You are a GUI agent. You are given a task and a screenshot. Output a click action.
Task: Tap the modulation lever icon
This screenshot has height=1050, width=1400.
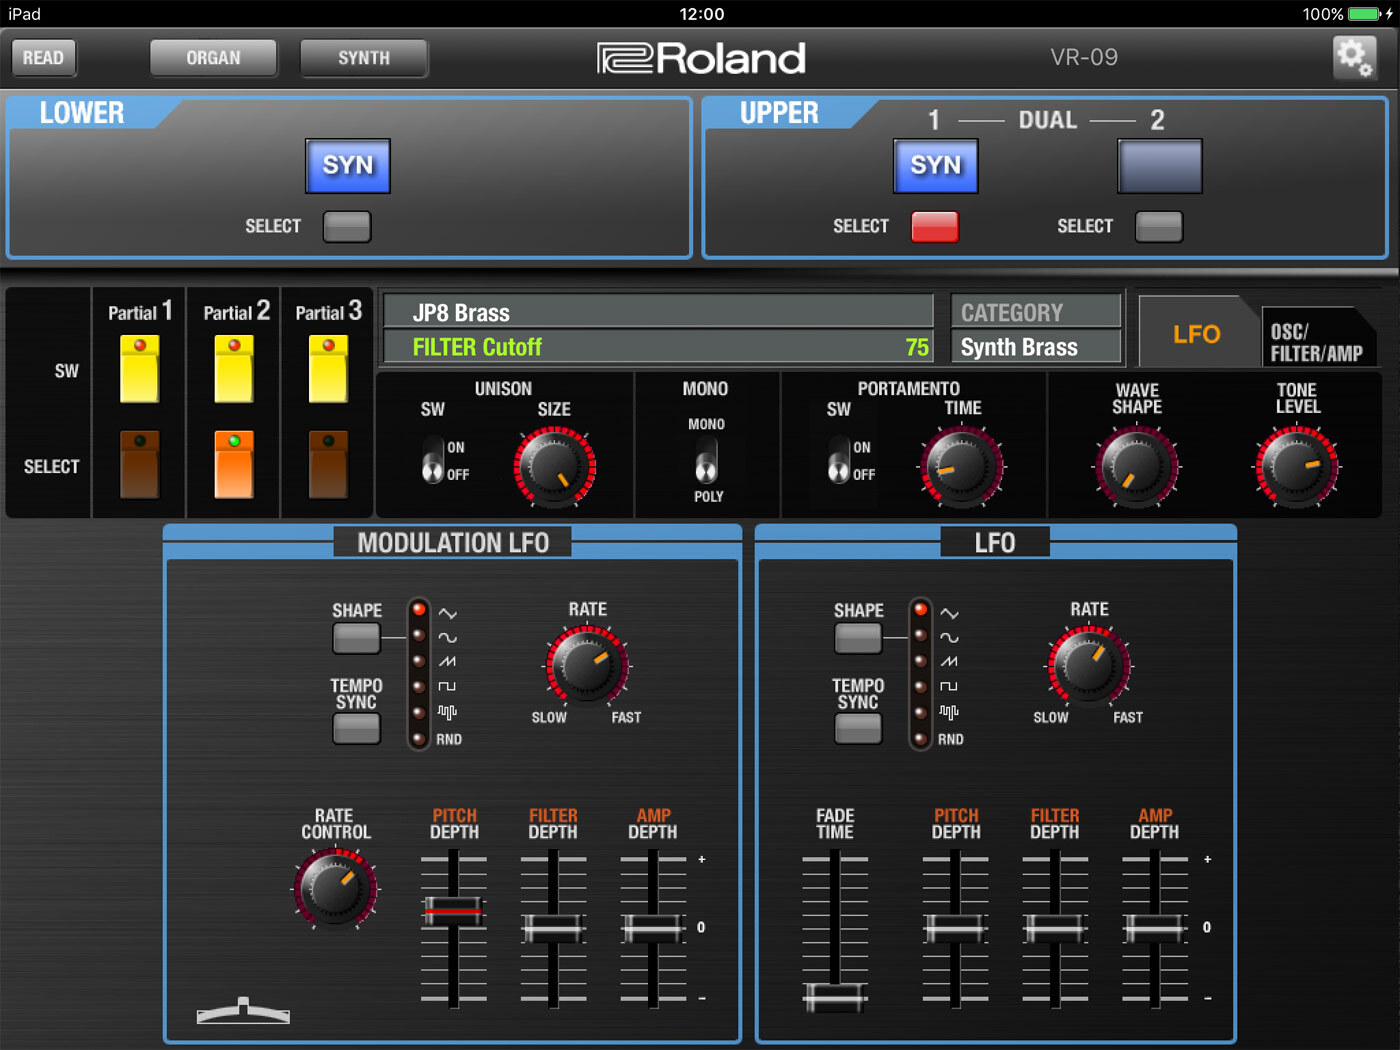tap(243, 1011)
